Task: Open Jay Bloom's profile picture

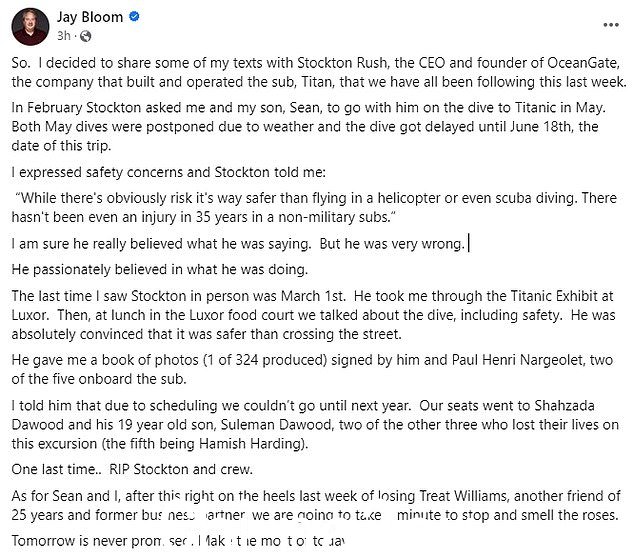Action: click(x=30, y=27)
